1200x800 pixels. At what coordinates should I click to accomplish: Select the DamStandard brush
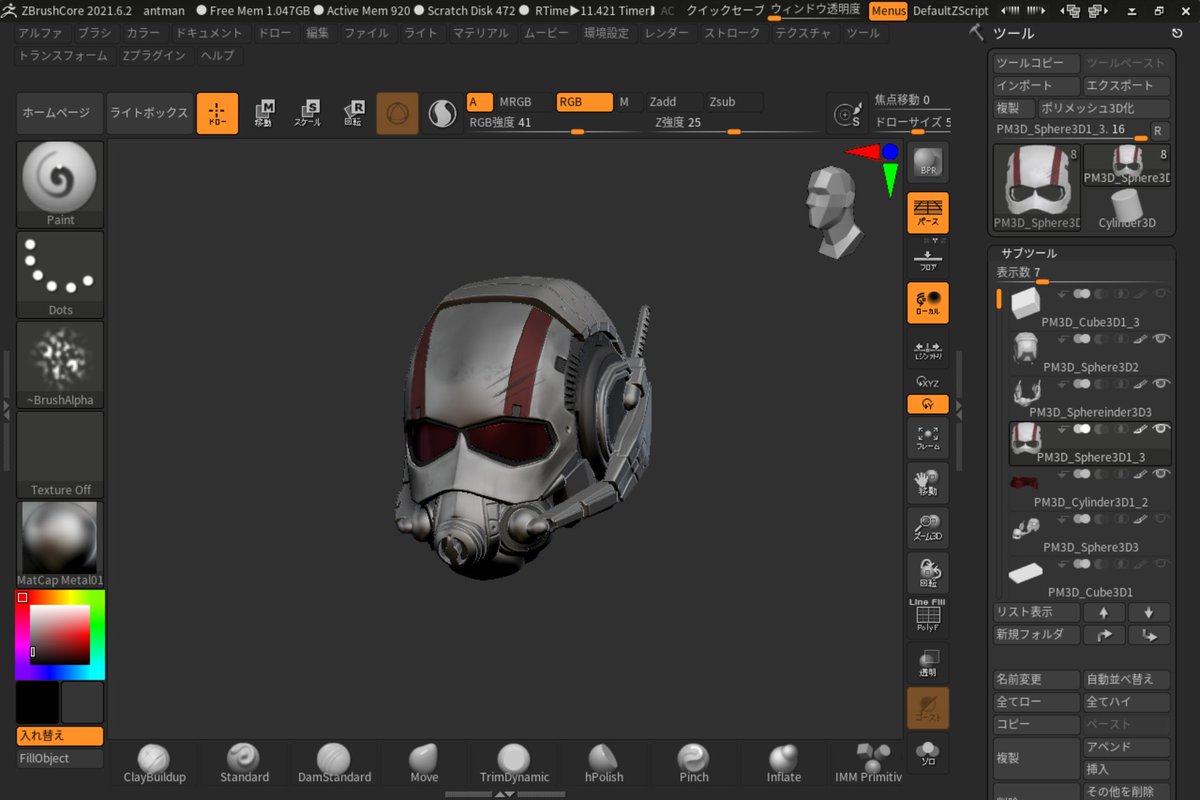click(334, 763)
